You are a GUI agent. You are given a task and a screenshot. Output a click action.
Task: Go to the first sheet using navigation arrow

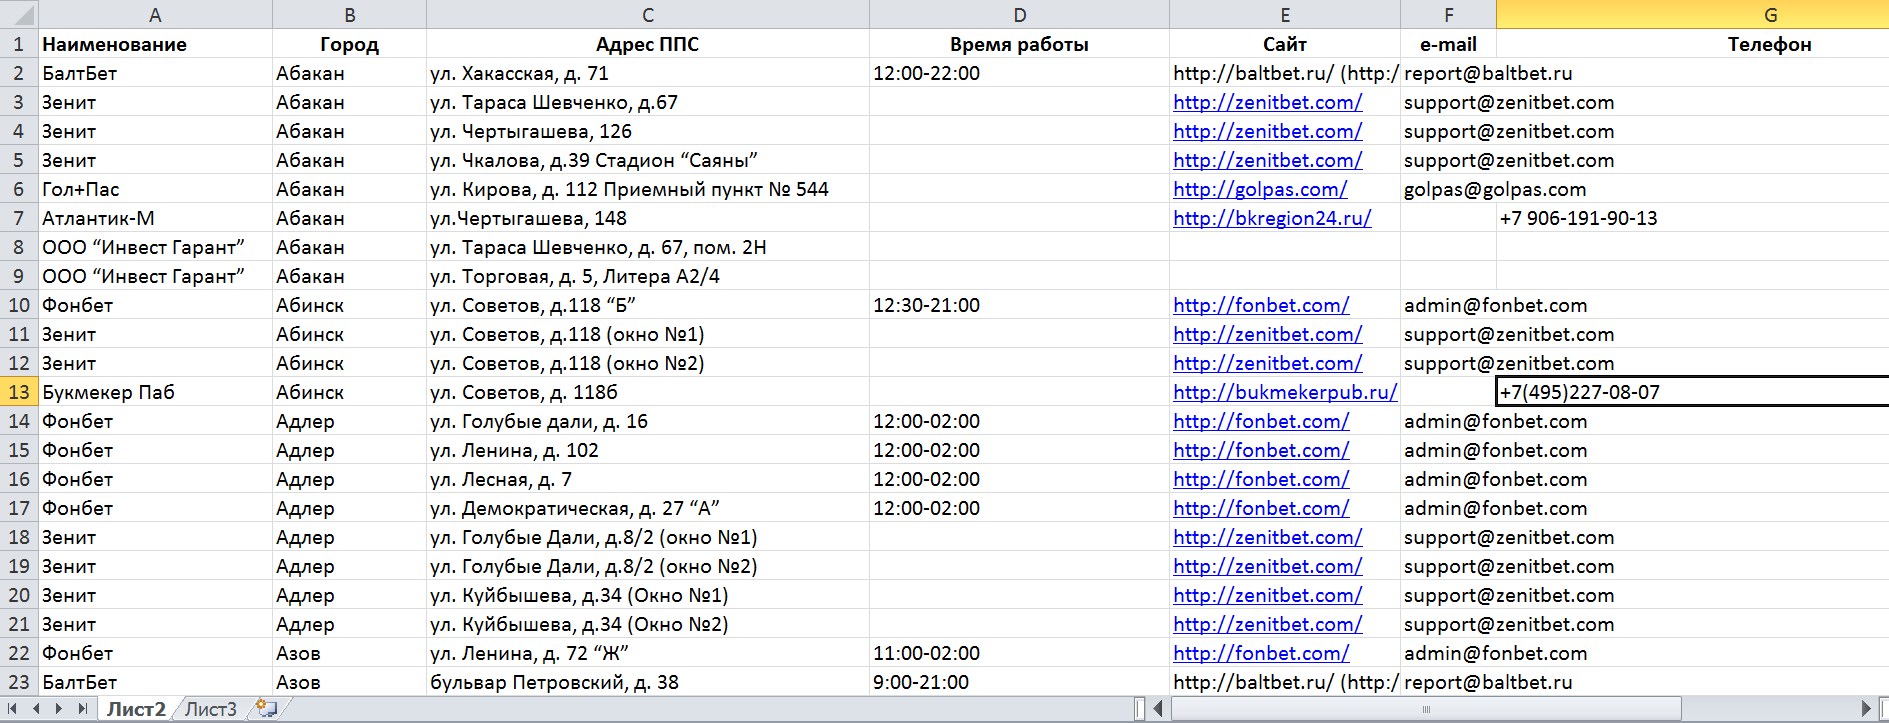tap(13, 709)
